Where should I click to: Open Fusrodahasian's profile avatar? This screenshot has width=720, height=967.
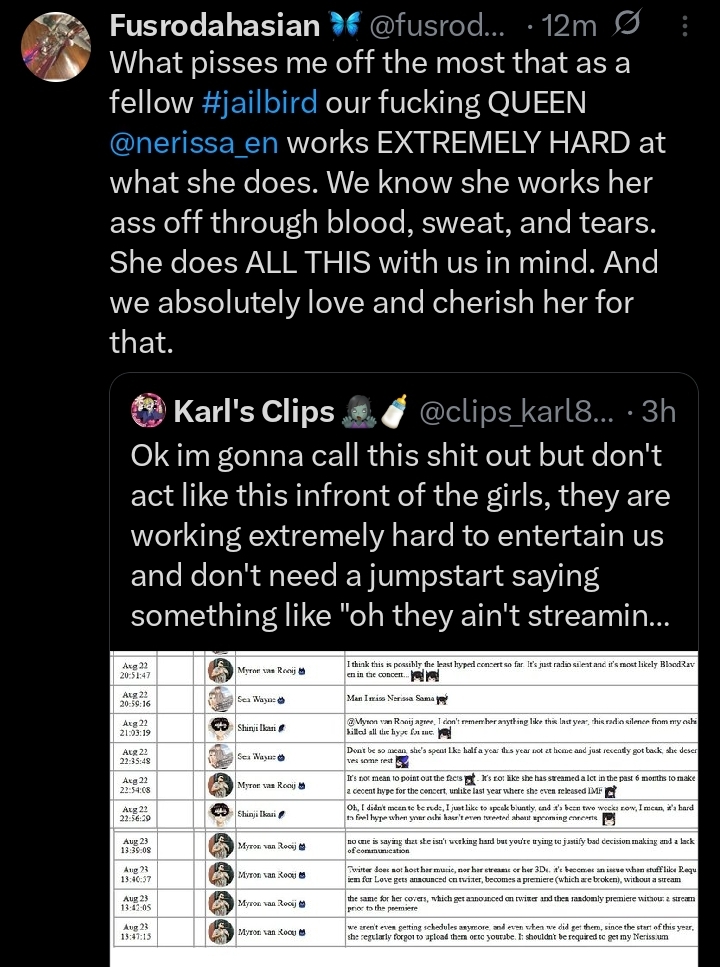pyautogui.click(x=56, y=46)
